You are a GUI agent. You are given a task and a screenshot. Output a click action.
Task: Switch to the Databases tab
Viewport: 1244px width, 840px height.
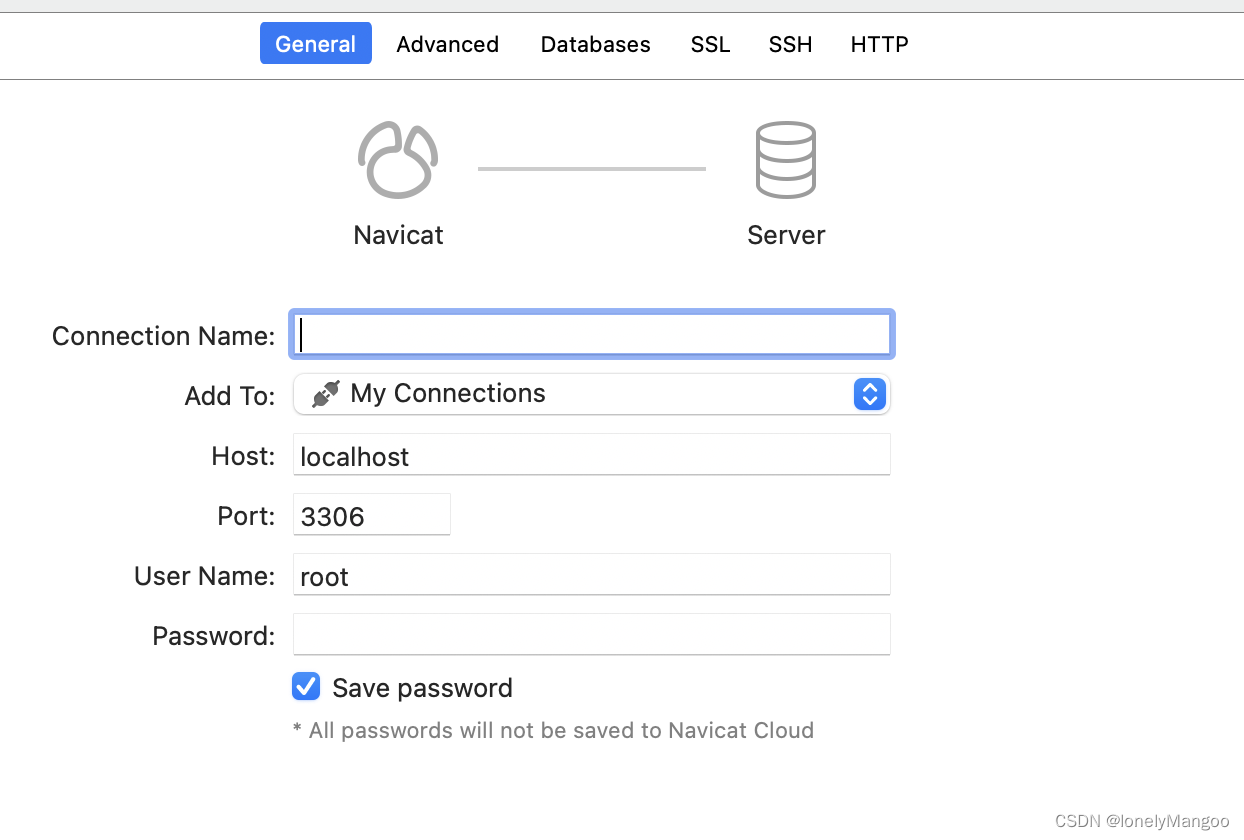tap(595, 44)
